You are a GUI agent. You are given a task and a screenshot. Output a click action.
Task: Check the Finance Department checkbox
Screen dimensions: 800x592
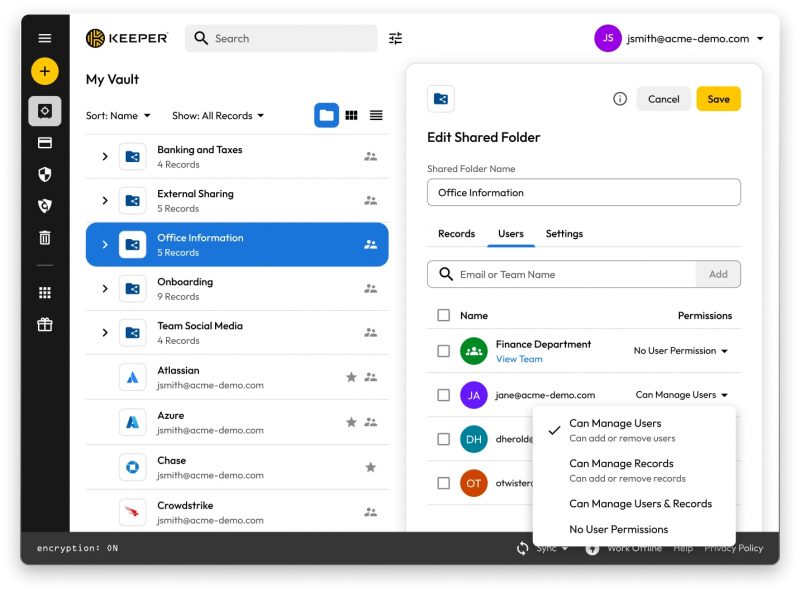443,351
